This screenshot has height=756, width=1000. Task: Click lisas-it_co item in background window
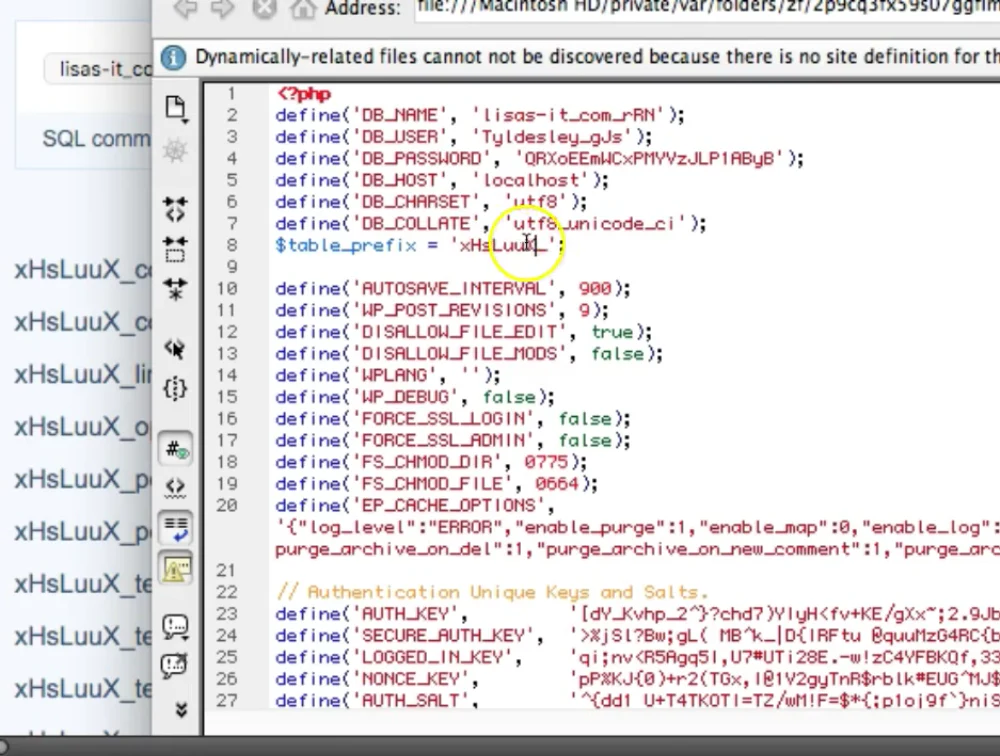(x=98, y=68)
